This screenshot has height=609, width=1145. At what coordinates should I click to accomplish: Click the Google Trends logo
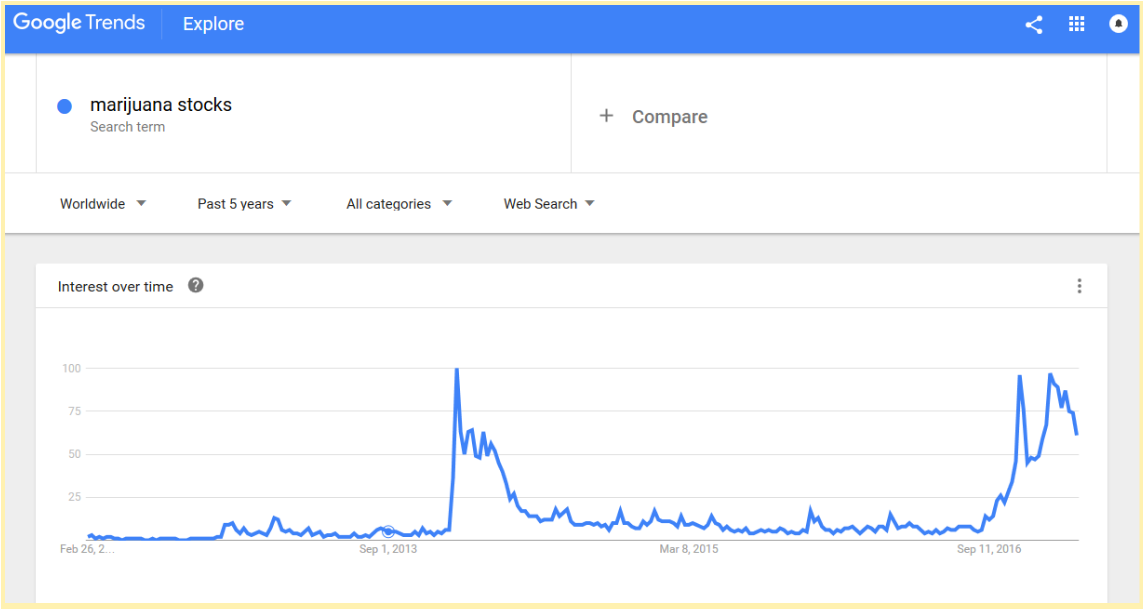(x=79, y=23)
